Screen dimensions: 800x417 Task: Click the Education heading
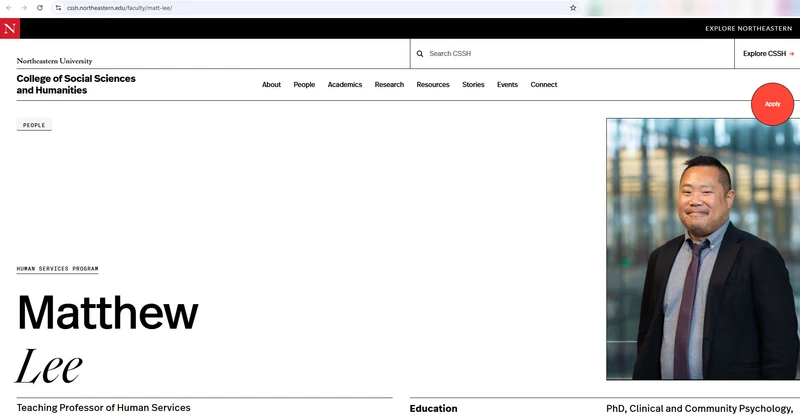(x=433, y=408)
